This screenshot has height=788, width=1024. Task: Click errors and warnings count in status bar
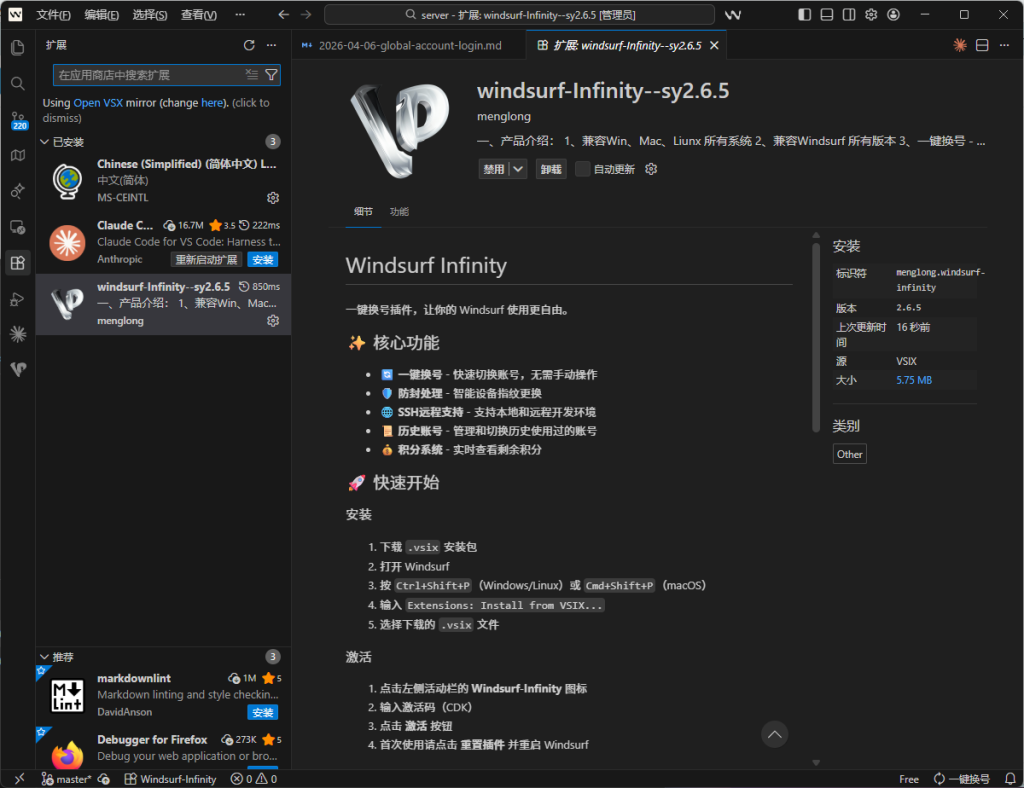[254, 779]
